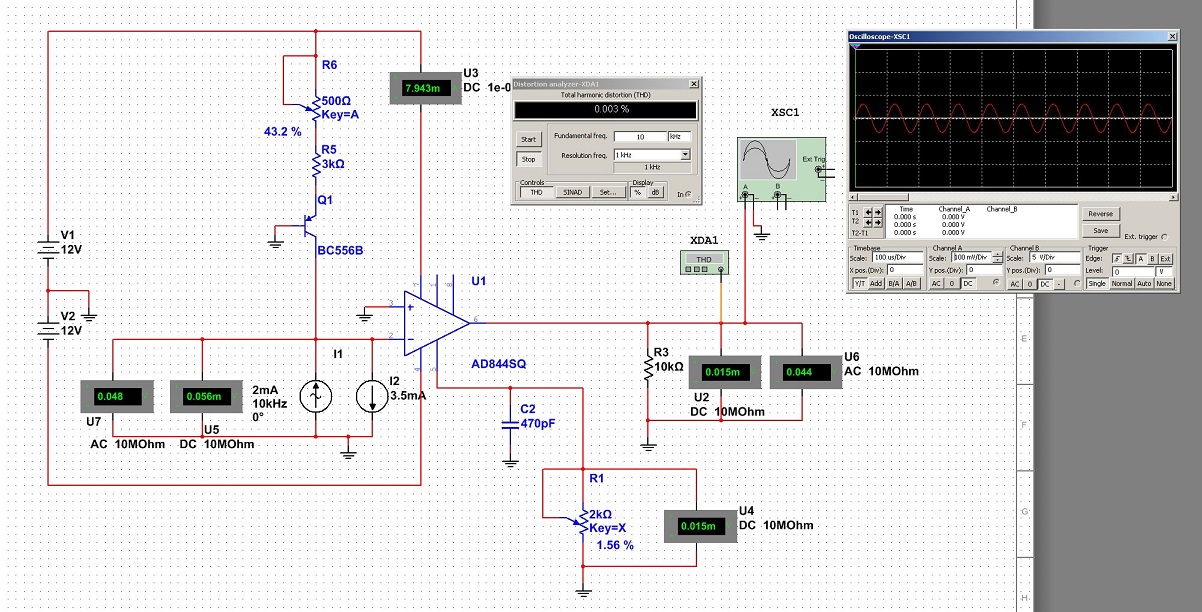Select SINAD in analyzer Controls
This screenshot has height=612, width=1202.
click(573, 192)
